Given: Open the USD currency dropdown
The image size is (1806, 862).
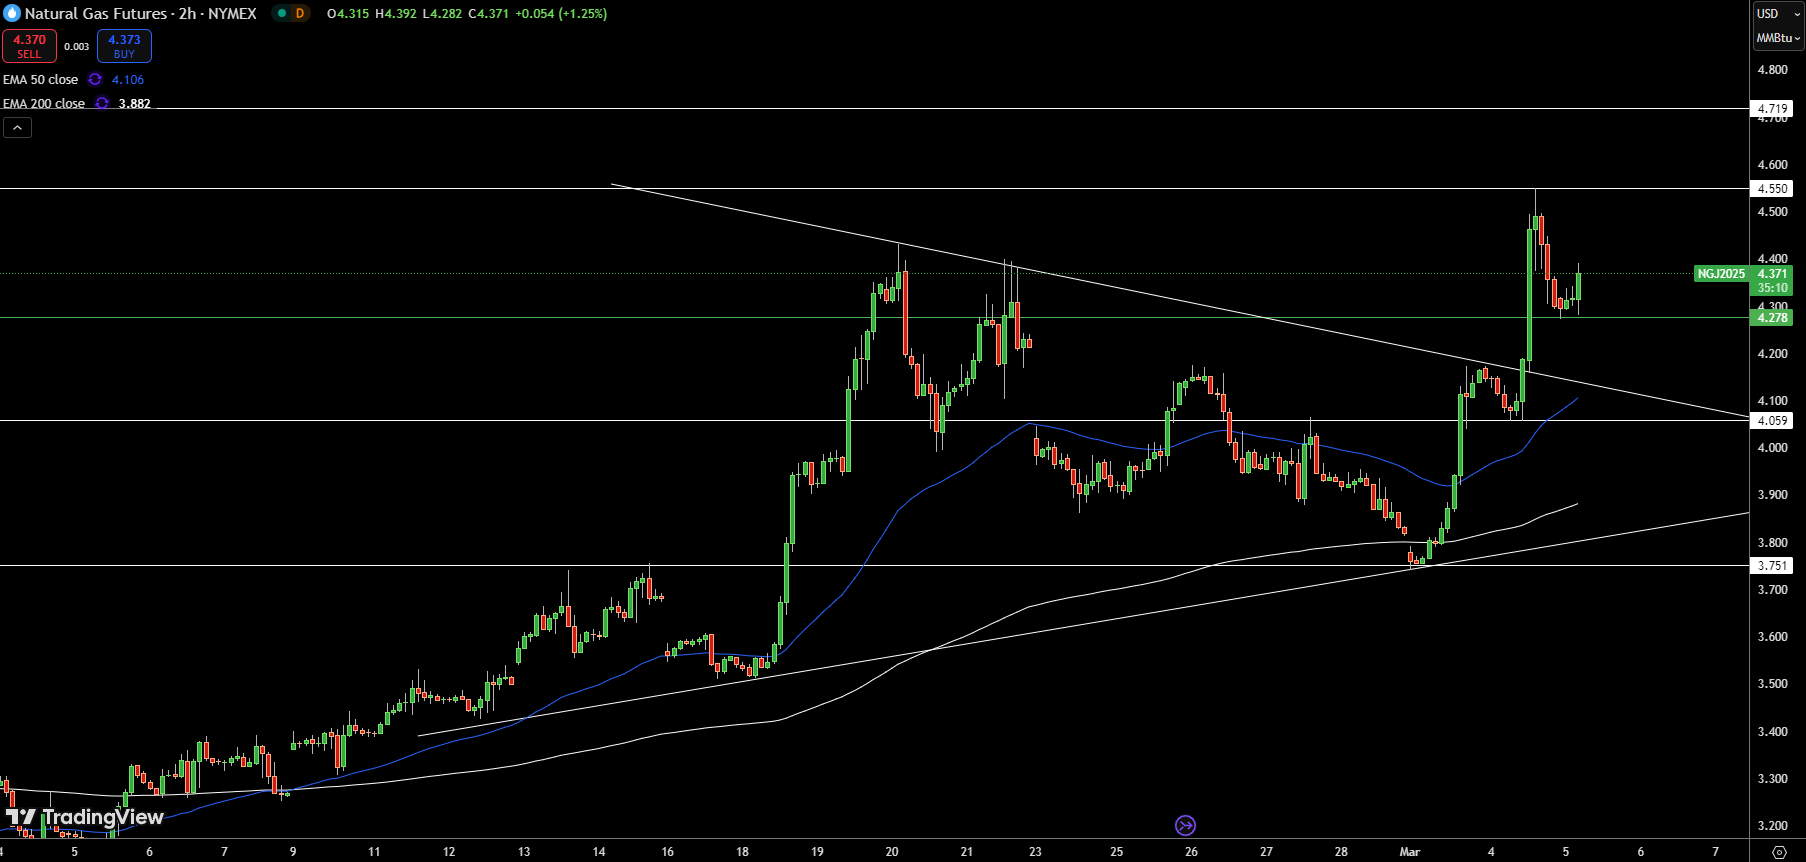Looking at the screenshot, I should coord(1778,13).
